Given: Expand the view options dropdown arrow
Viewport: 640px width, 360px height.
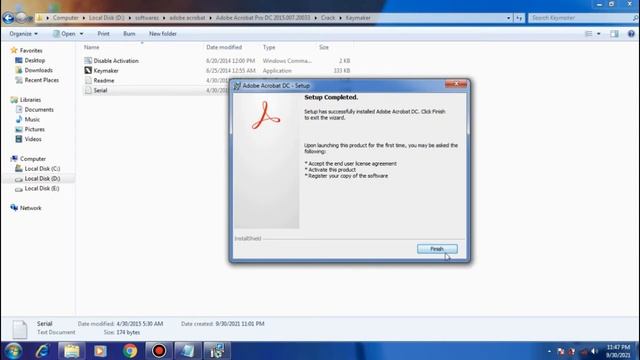Looking at the screenshot, I should point(598,34).
